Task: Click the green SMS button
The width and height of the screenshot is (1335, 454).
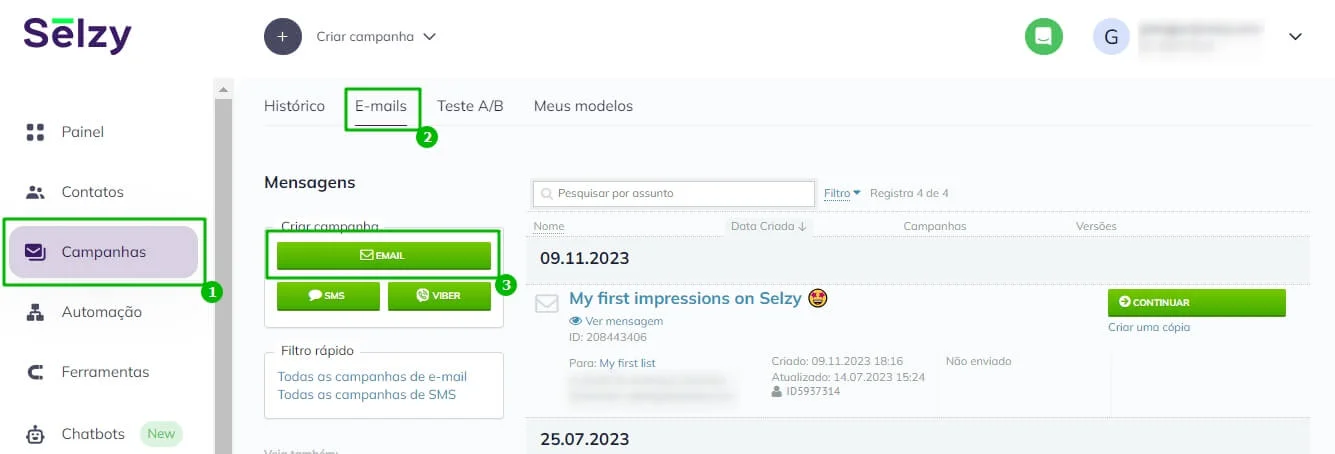Action: (x=328, y=296)
